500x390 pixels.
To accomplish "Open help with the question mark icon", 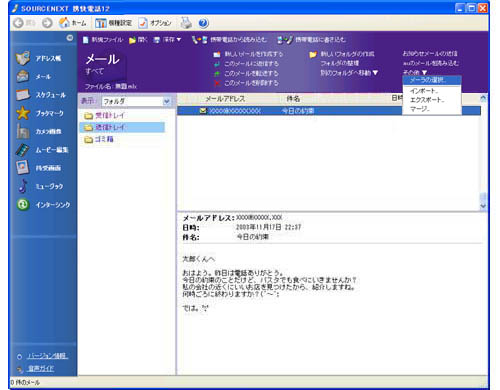I will (203, 23).
